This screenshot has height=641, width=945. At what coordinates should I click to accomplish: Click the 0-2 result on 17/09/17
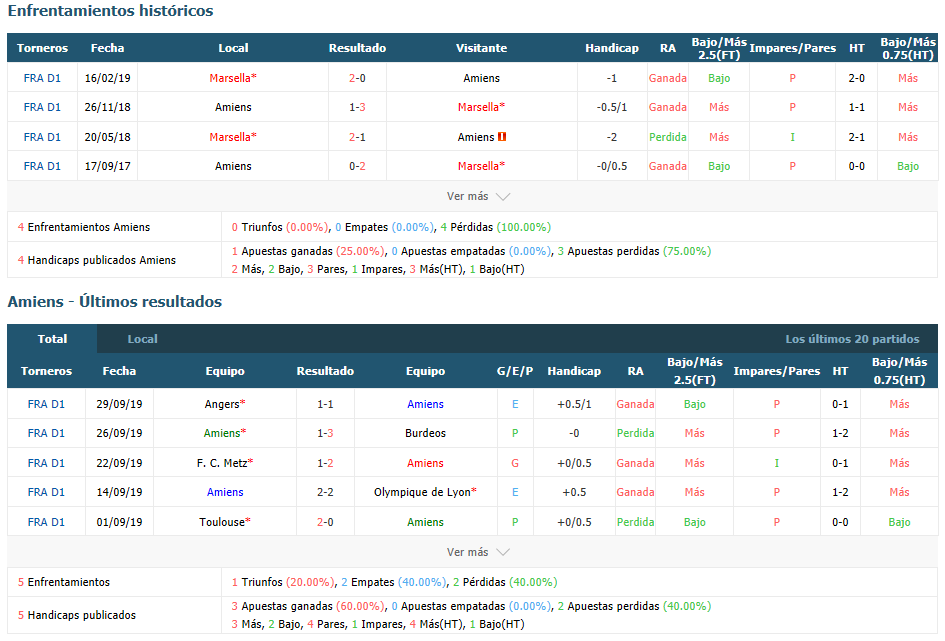[x=357, y=166]
